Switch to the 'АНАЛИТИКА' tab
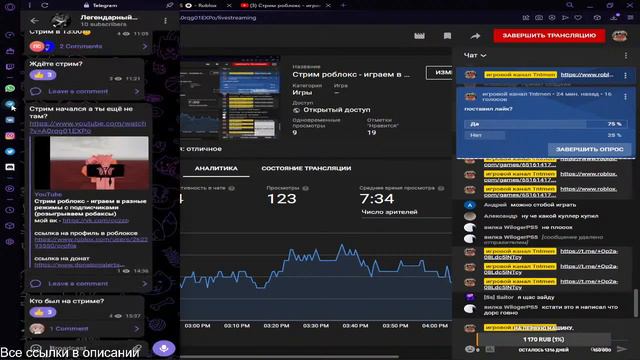The width and height of the screenshot is (640, 360). [216, 168]
